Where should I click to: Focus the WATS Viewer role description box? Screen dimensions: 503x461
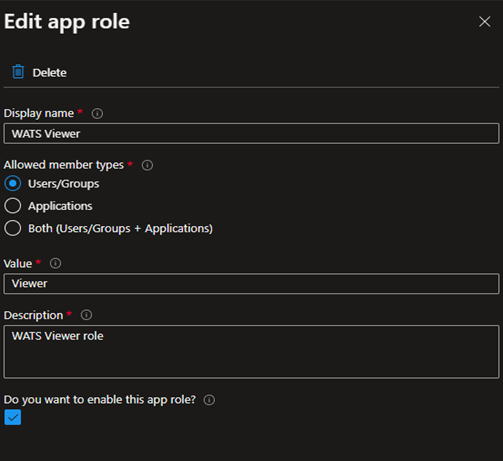click(x=251, y=352)
